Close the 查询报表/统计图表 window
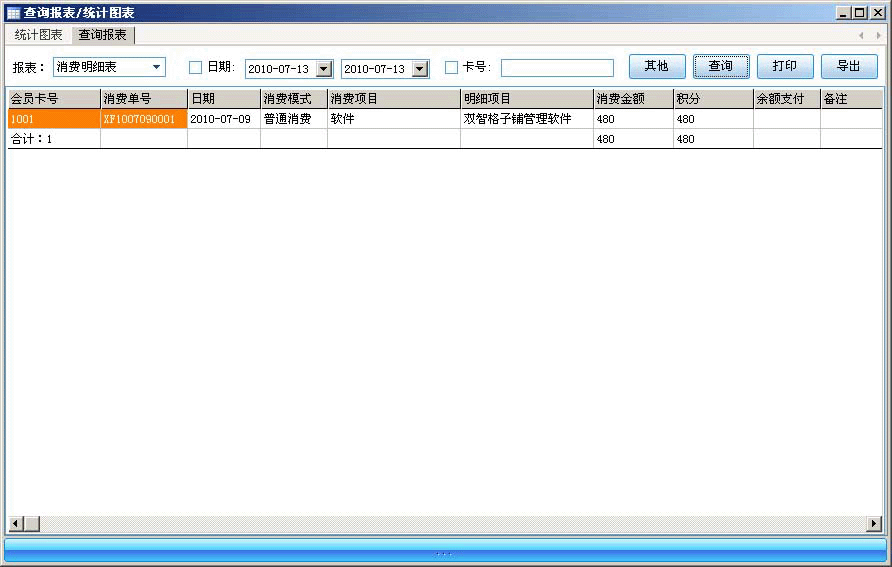 878,13
